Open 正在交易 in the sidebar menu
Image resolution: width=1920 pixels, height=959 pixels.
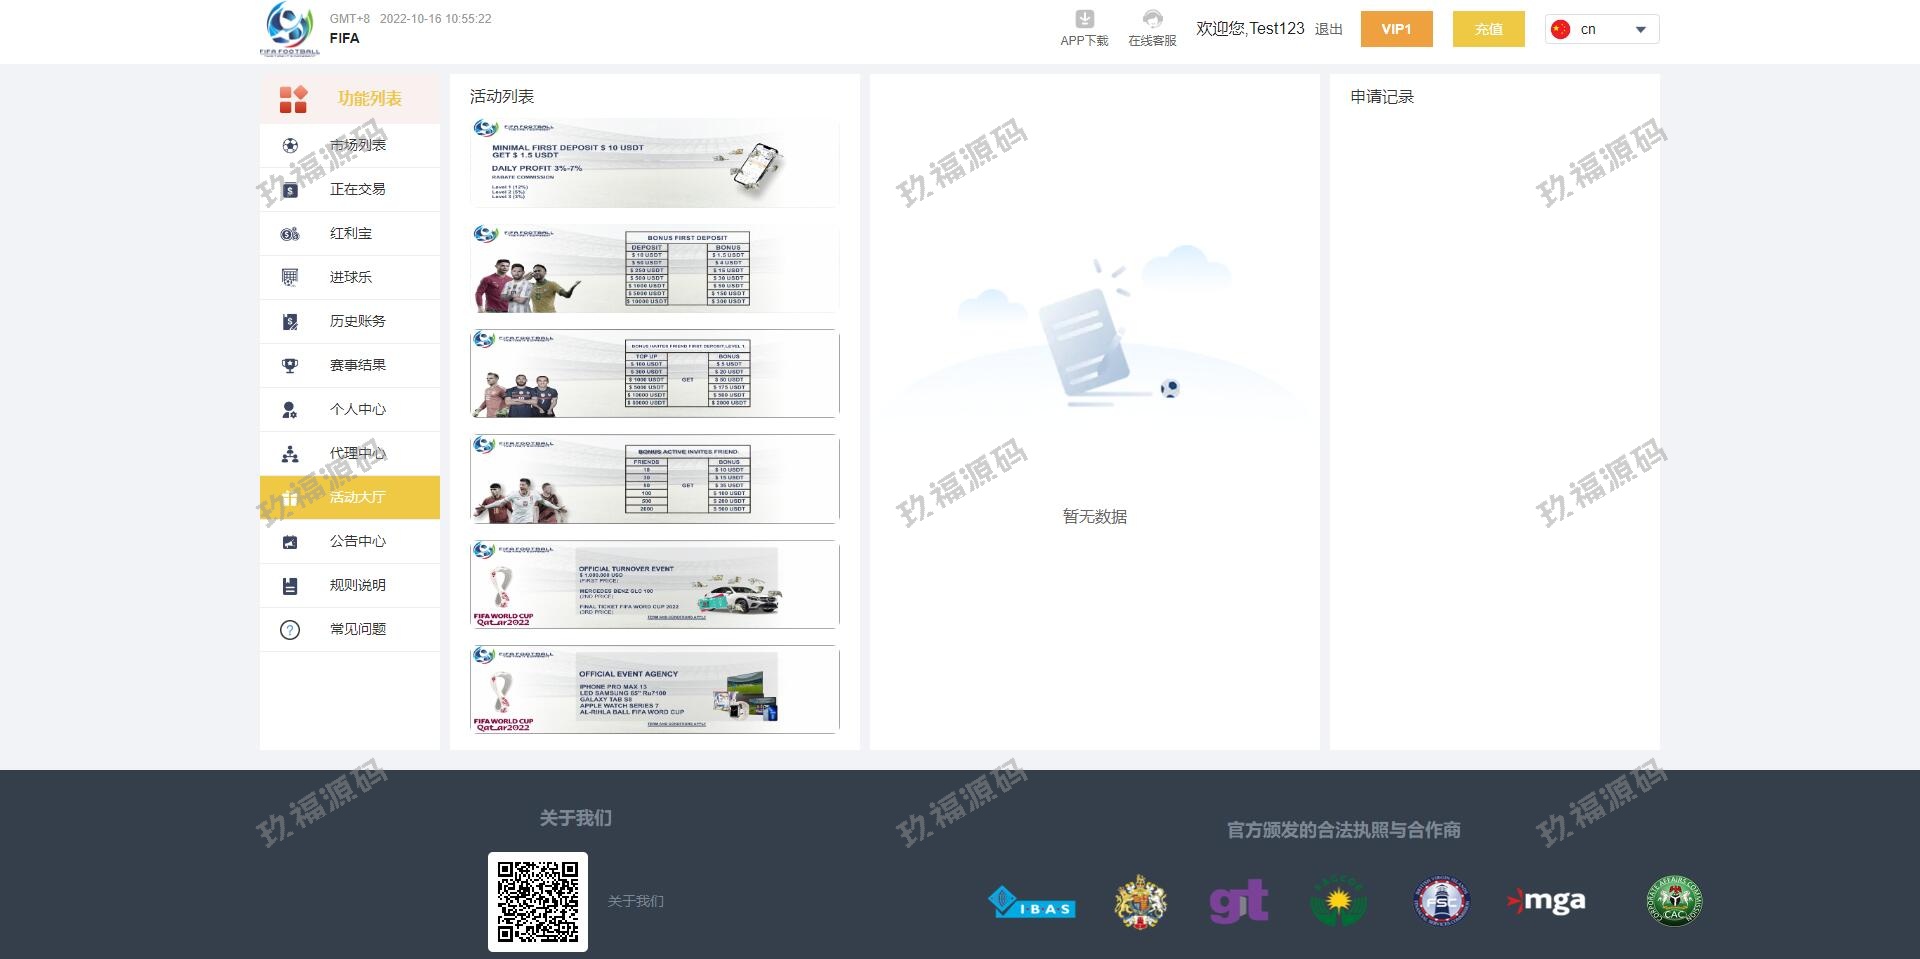[357, 190]
